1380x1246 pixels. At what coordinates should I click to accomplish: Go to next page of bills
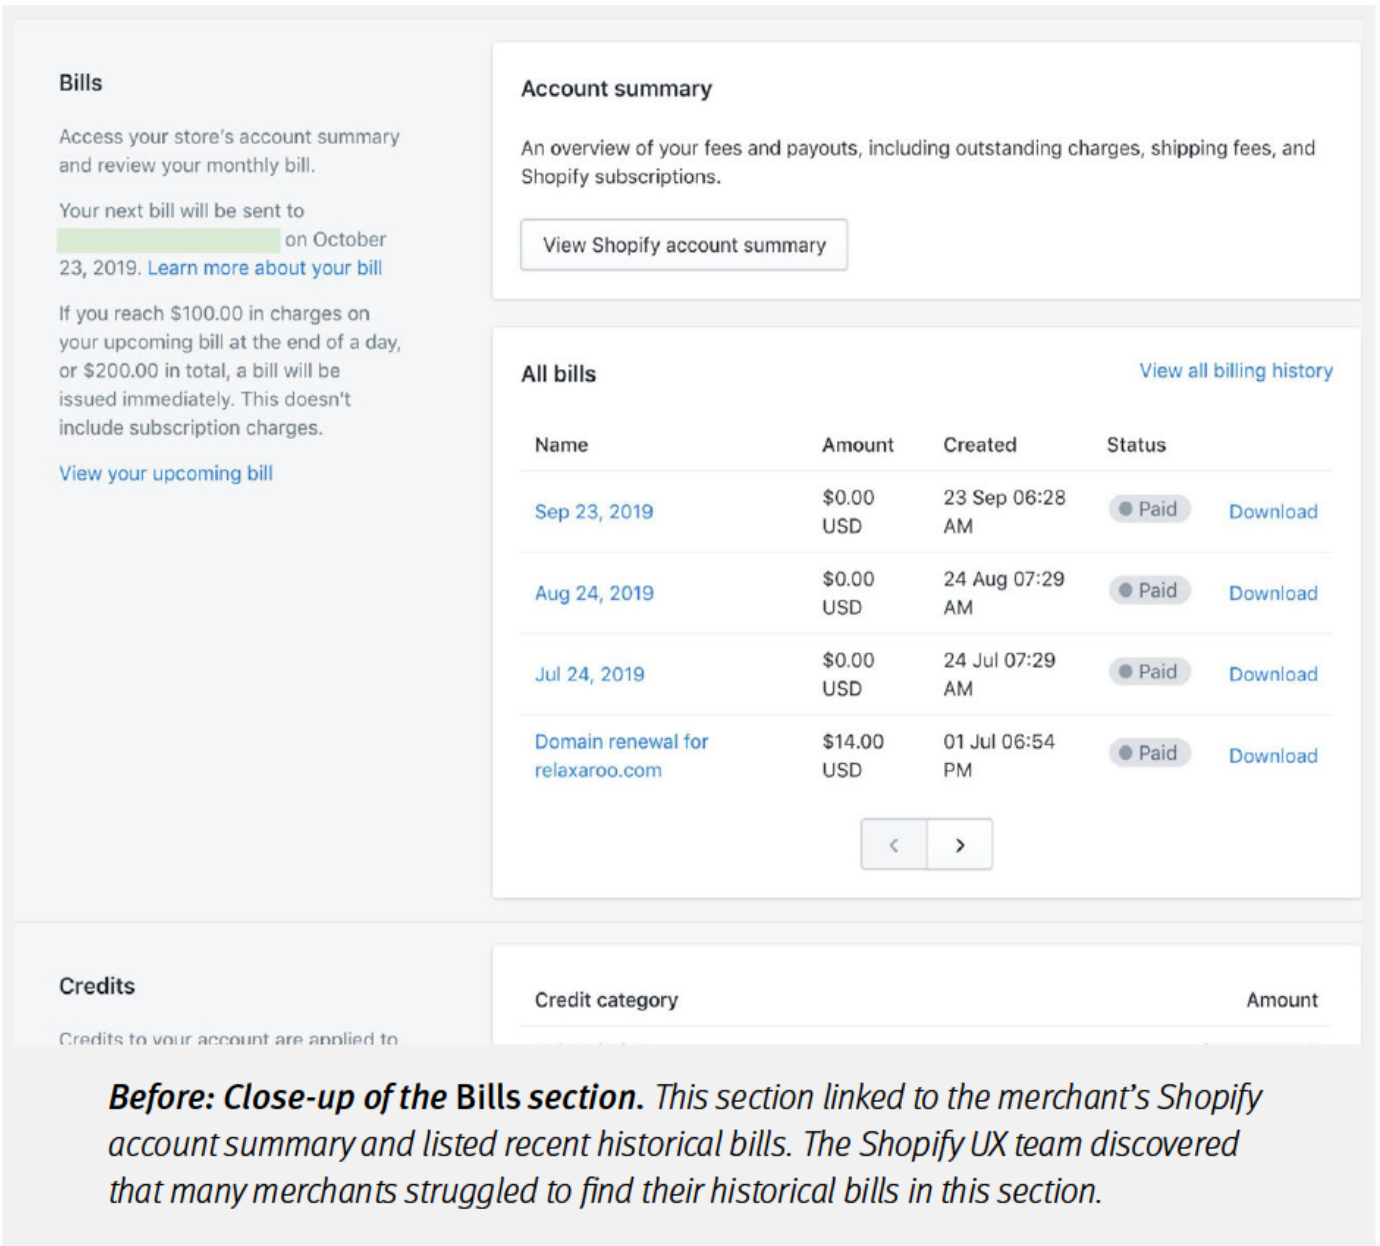click(x=959, y=845)
